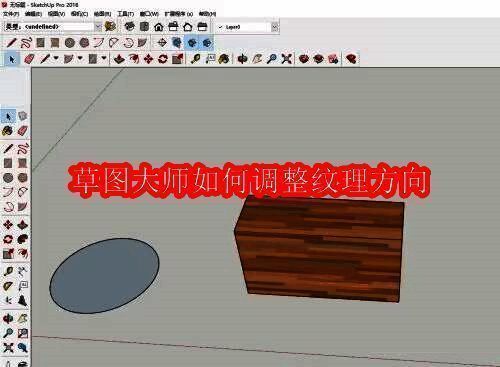Toggle Display Section Cuts
The width and height of the screenshot is (500, 367).
coord(191,43)
